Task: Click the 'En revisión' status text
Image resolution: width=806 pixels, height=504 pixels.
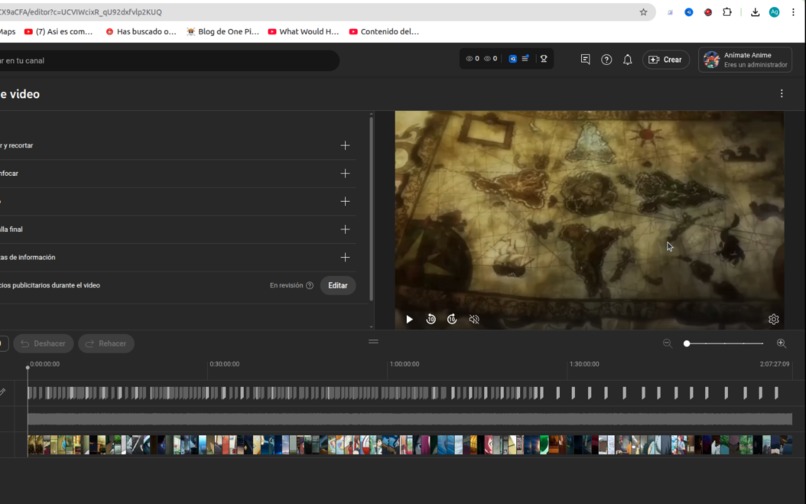Action: (286, 285)
